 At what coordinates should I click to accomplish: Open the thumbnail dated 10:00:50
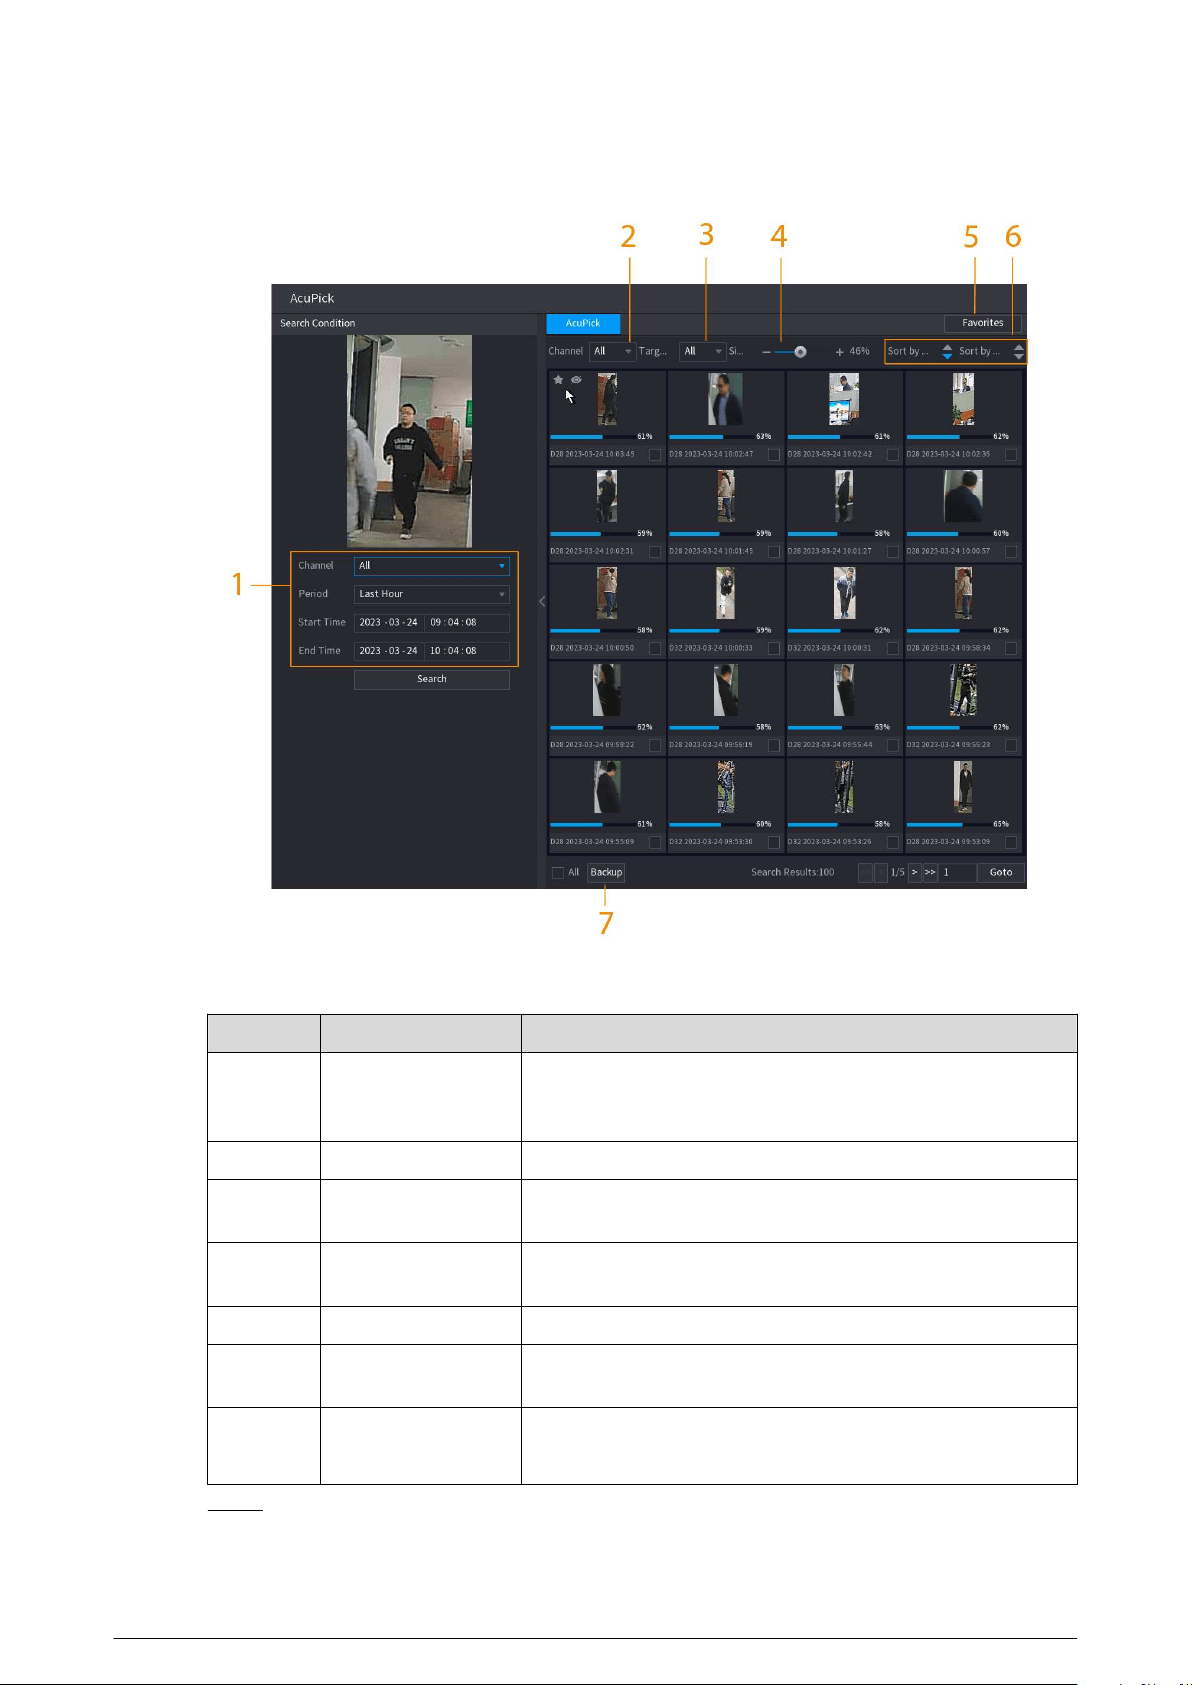pyautogui.click(x=607, y=594)
